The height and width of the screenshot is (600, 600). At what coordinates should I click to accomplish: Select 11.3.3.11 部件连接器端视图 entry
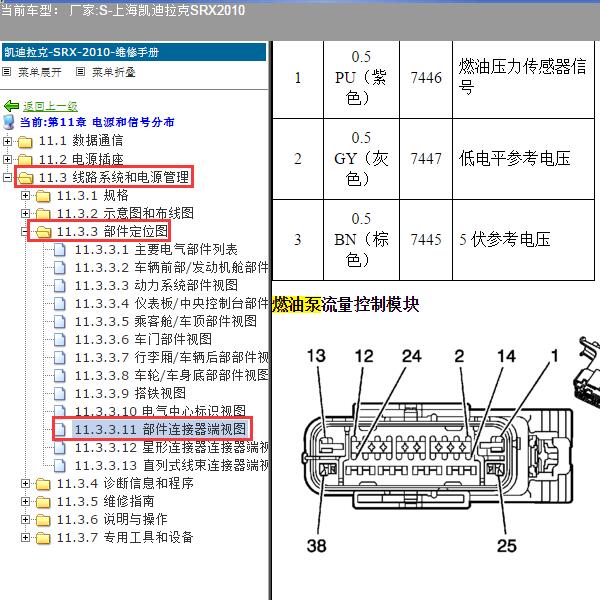(160, 429)
